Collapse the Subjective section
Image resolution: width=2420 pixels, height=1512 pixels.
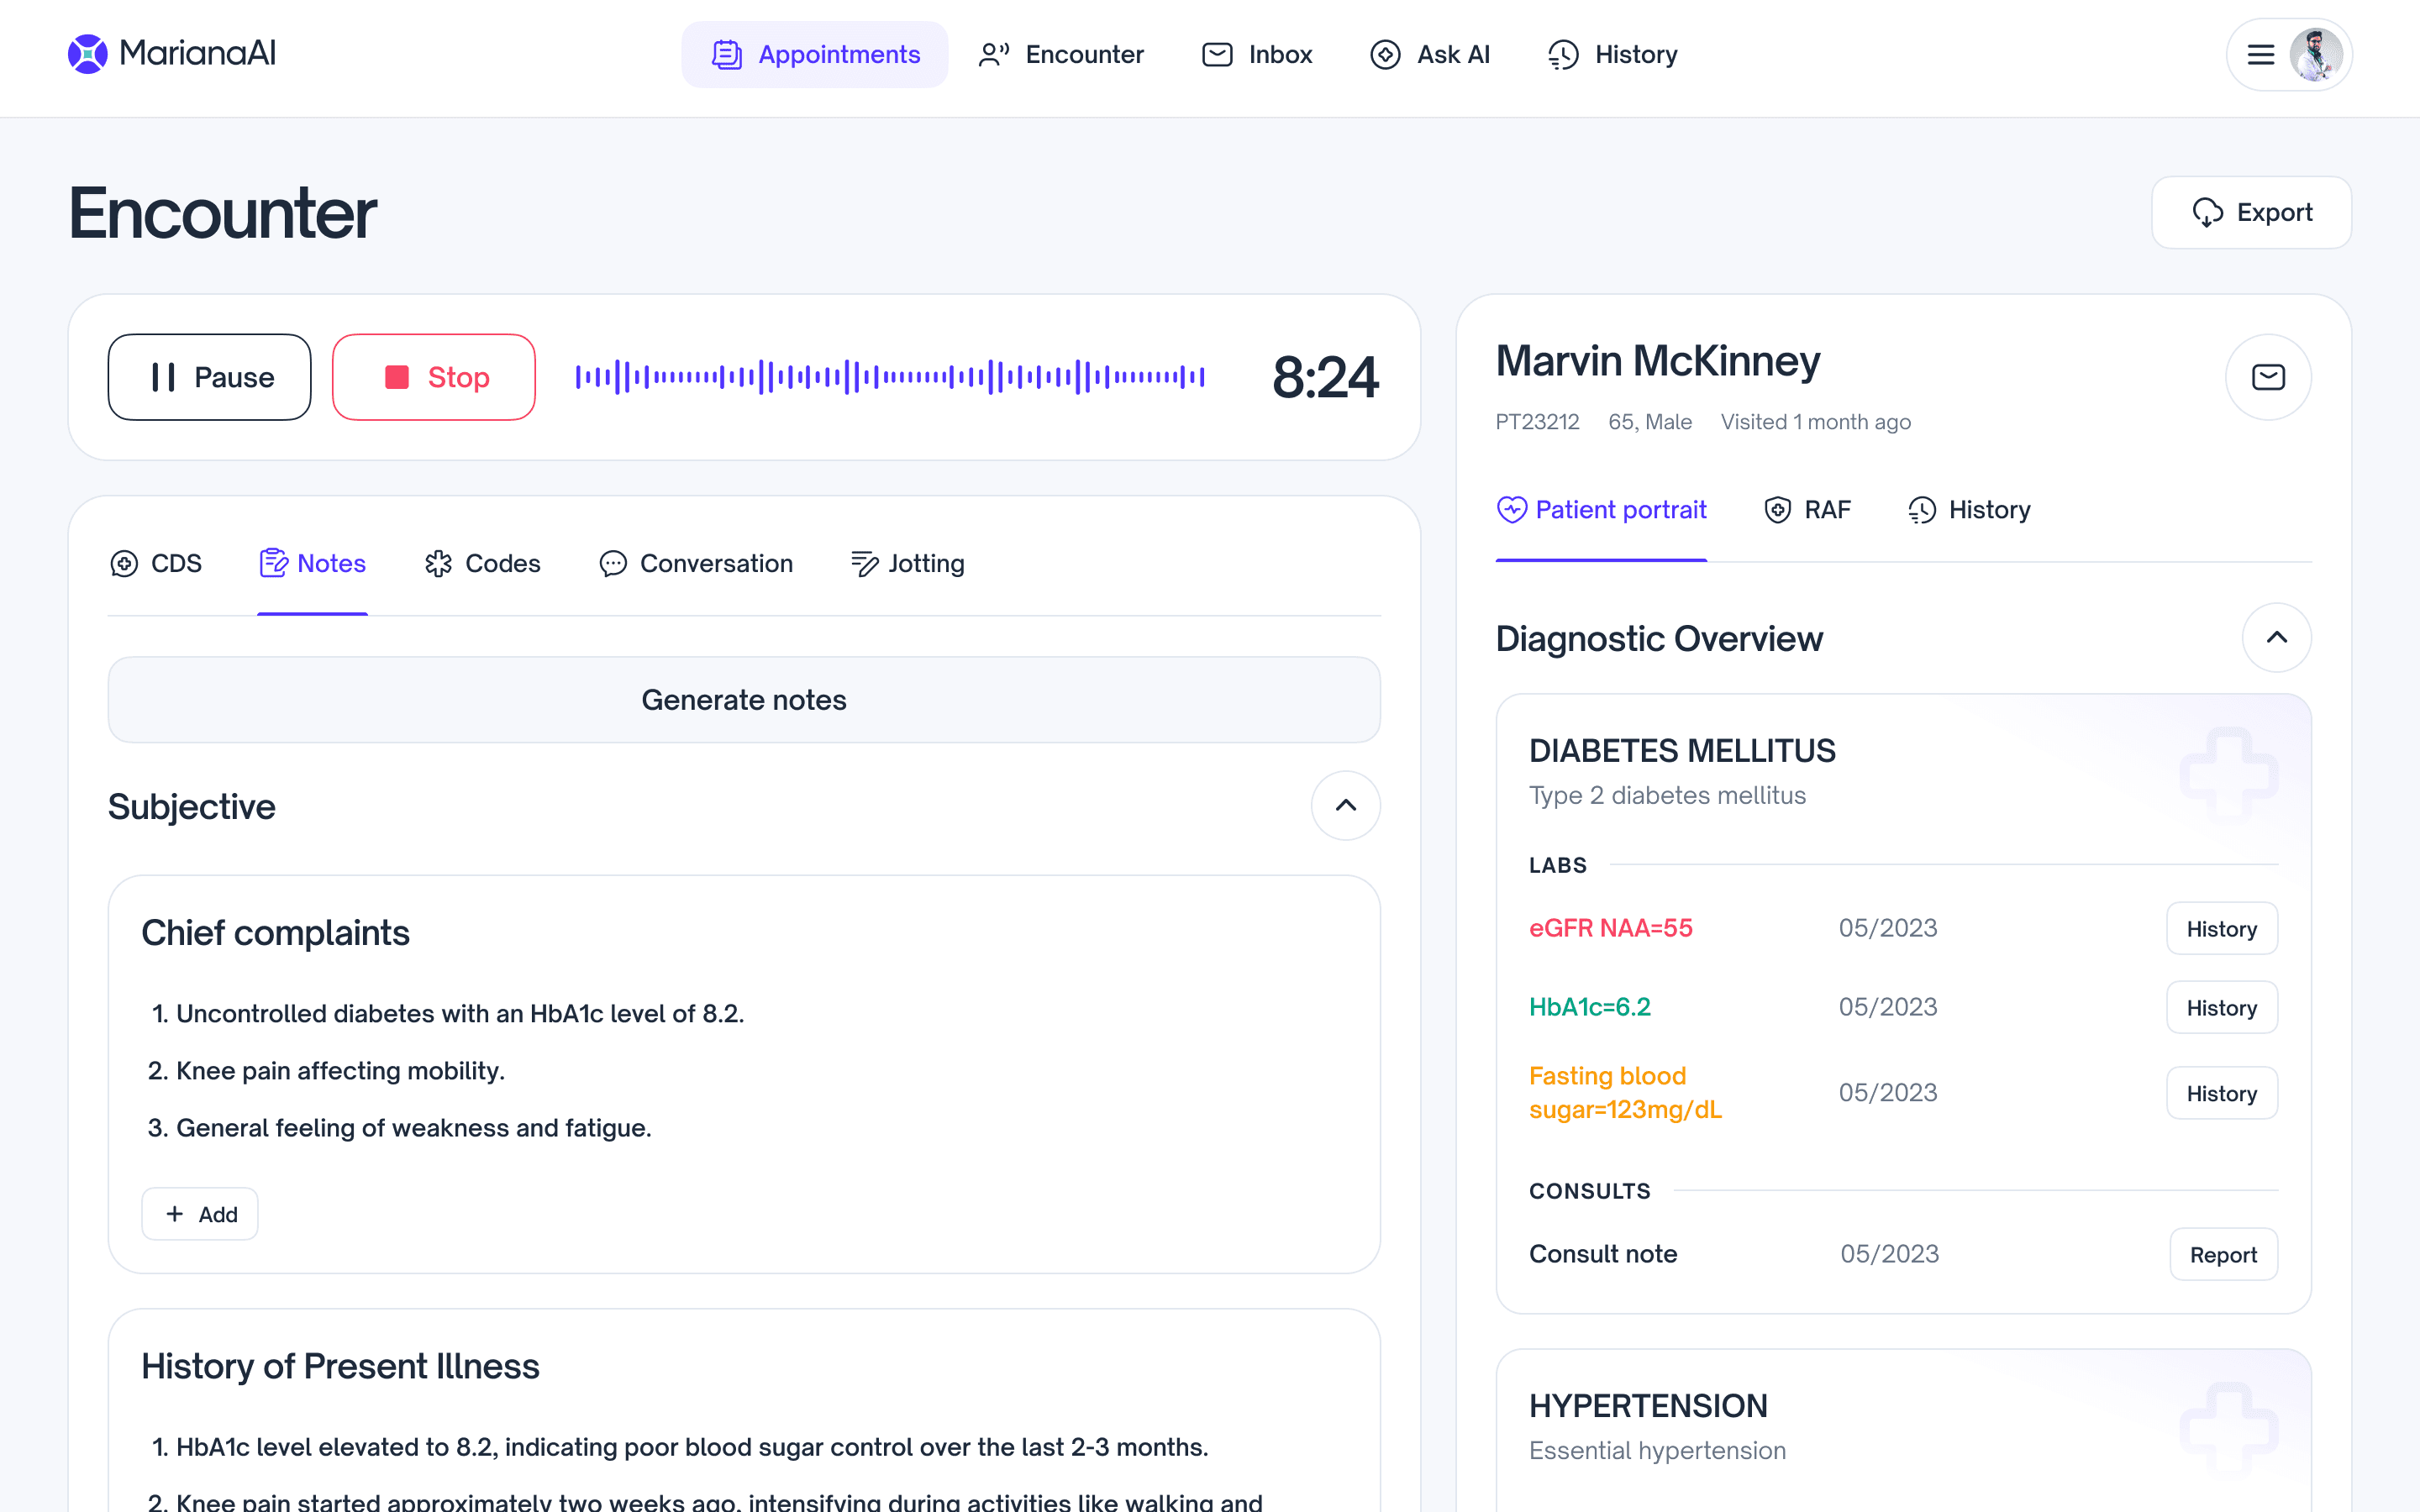click(1345, 806)
